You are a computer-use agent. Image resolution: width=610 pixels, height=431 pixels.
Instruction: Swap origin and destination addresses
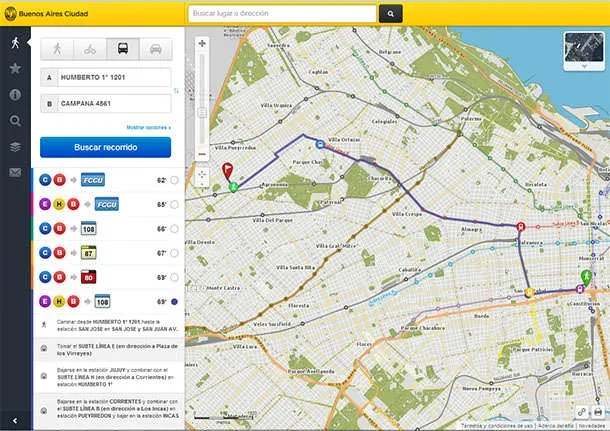176,91
